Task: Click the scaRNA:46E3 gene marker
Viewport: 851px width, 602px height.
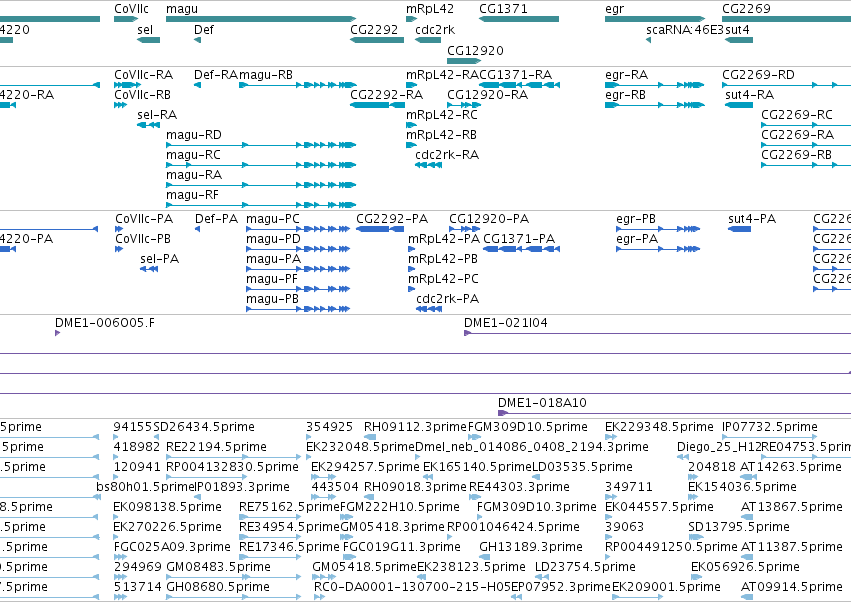Action: point(649,40)
